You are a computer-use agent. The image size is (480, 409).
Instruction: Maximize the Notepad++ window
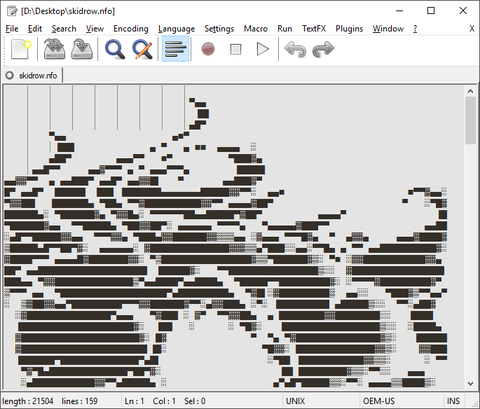pos(431,11)
